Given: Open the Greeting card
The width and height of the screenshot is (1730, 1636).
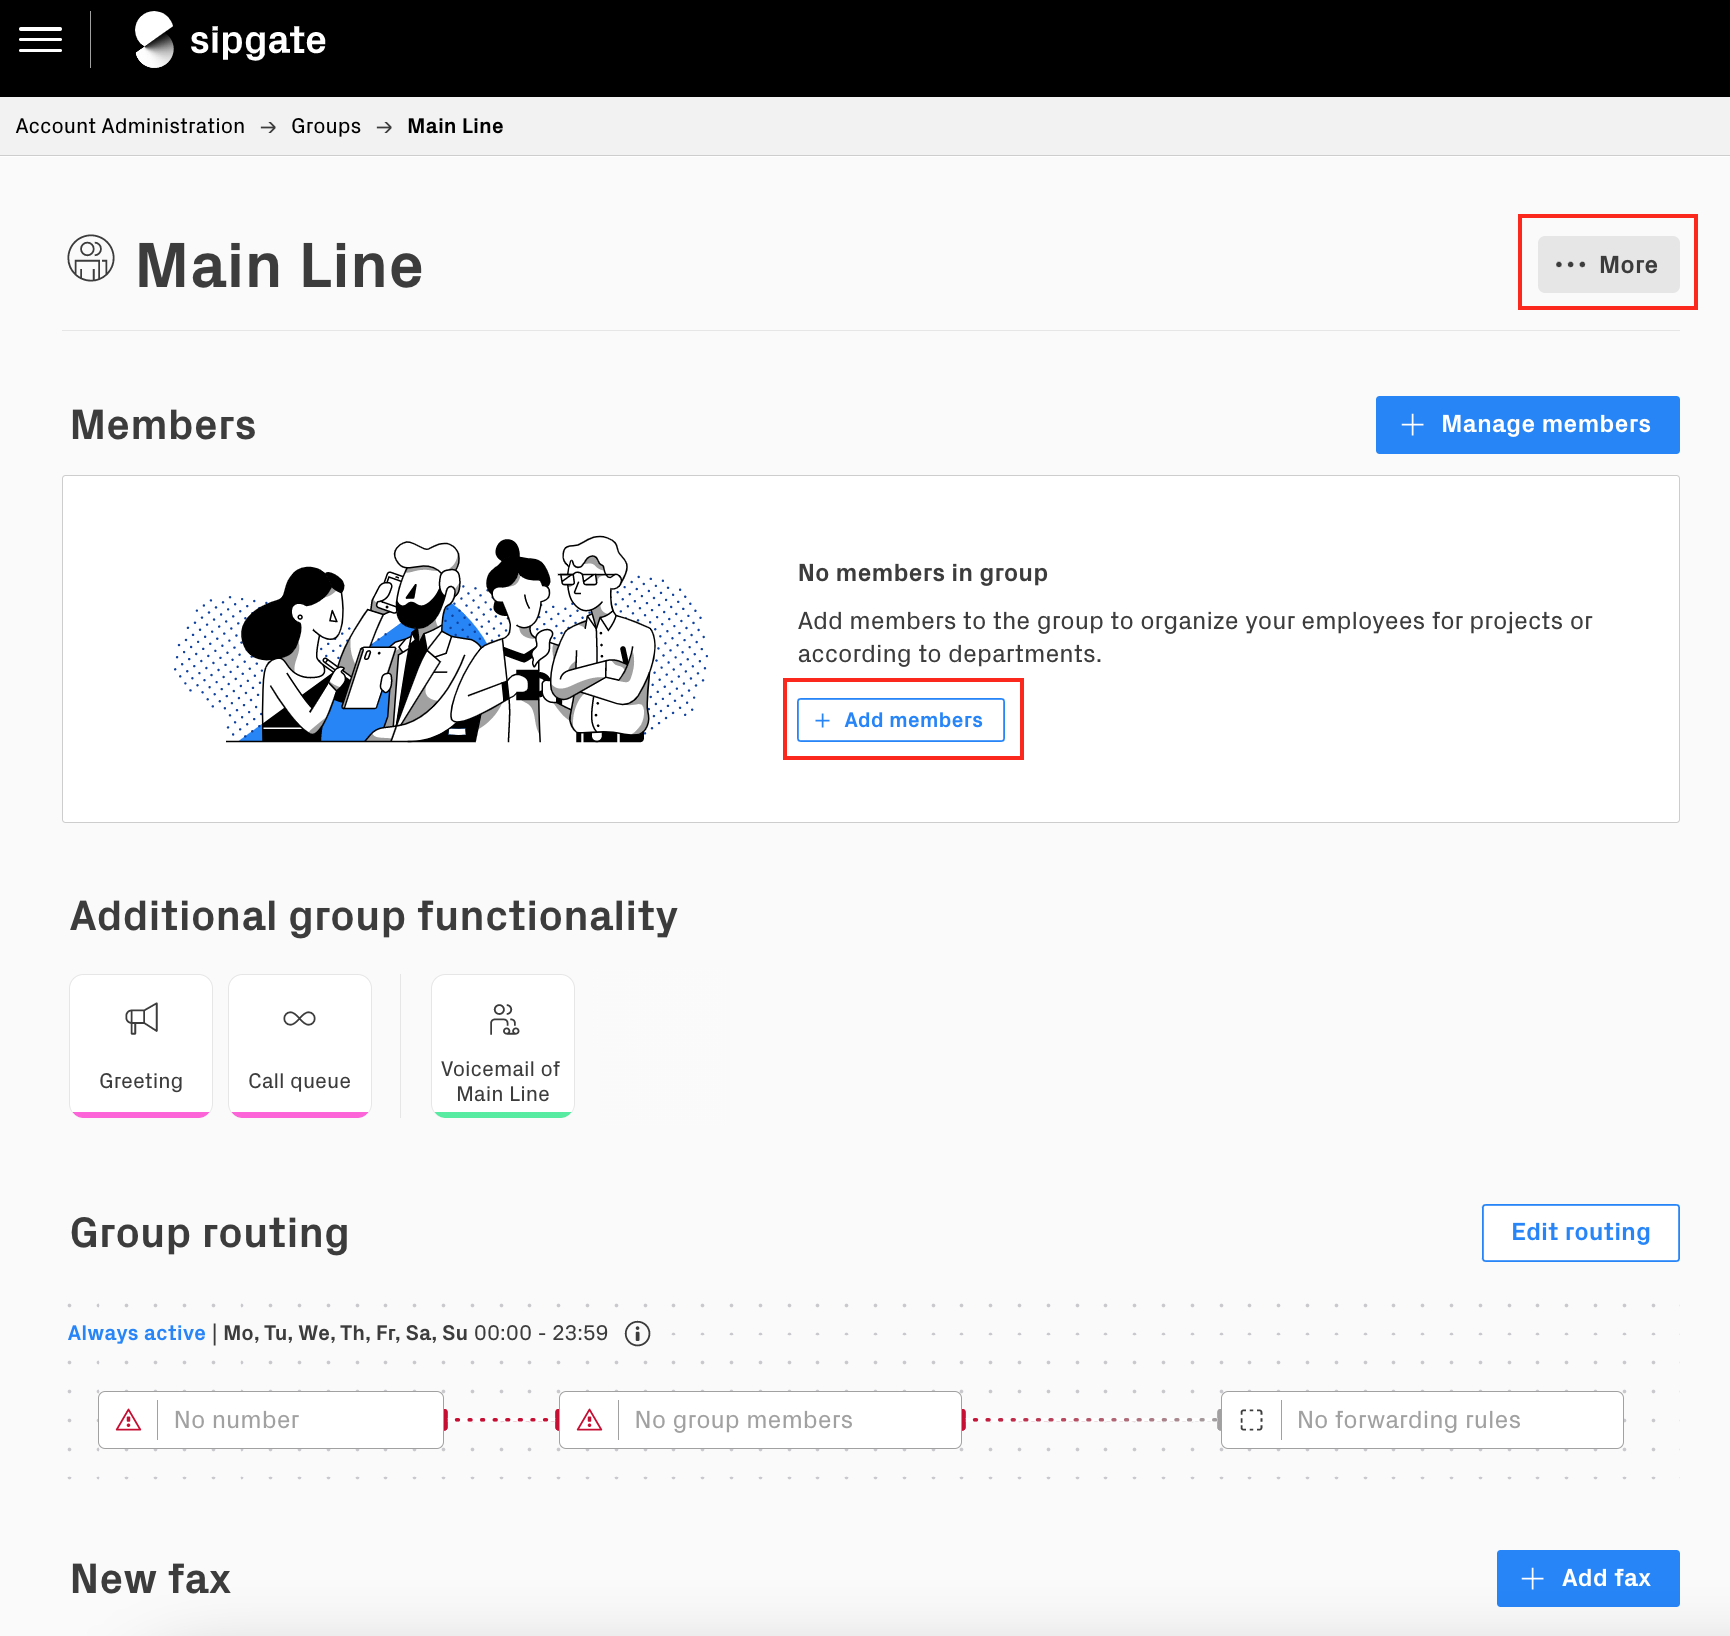Looking at the screenshot, I should tap(141, 1046).
